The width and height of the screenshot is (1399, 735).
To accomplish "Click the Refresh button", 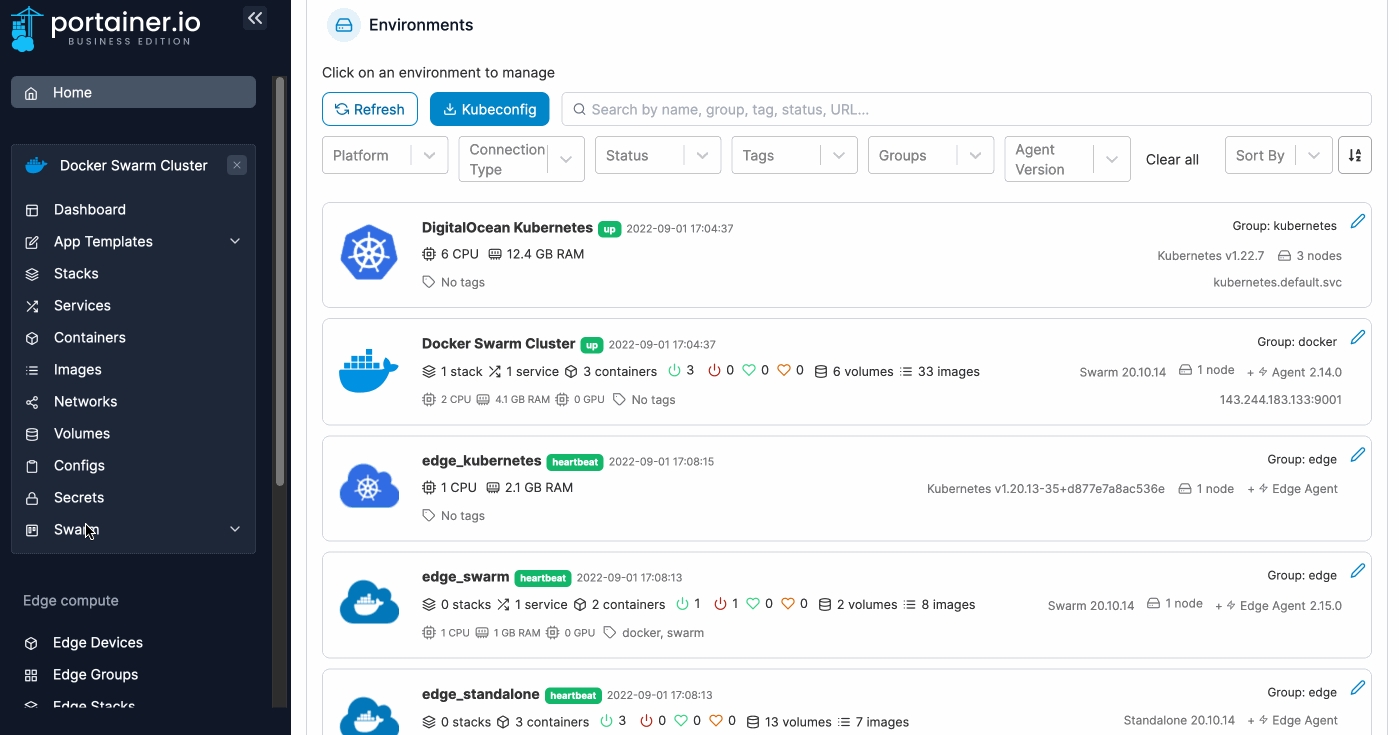I will [x=369, y=109].
